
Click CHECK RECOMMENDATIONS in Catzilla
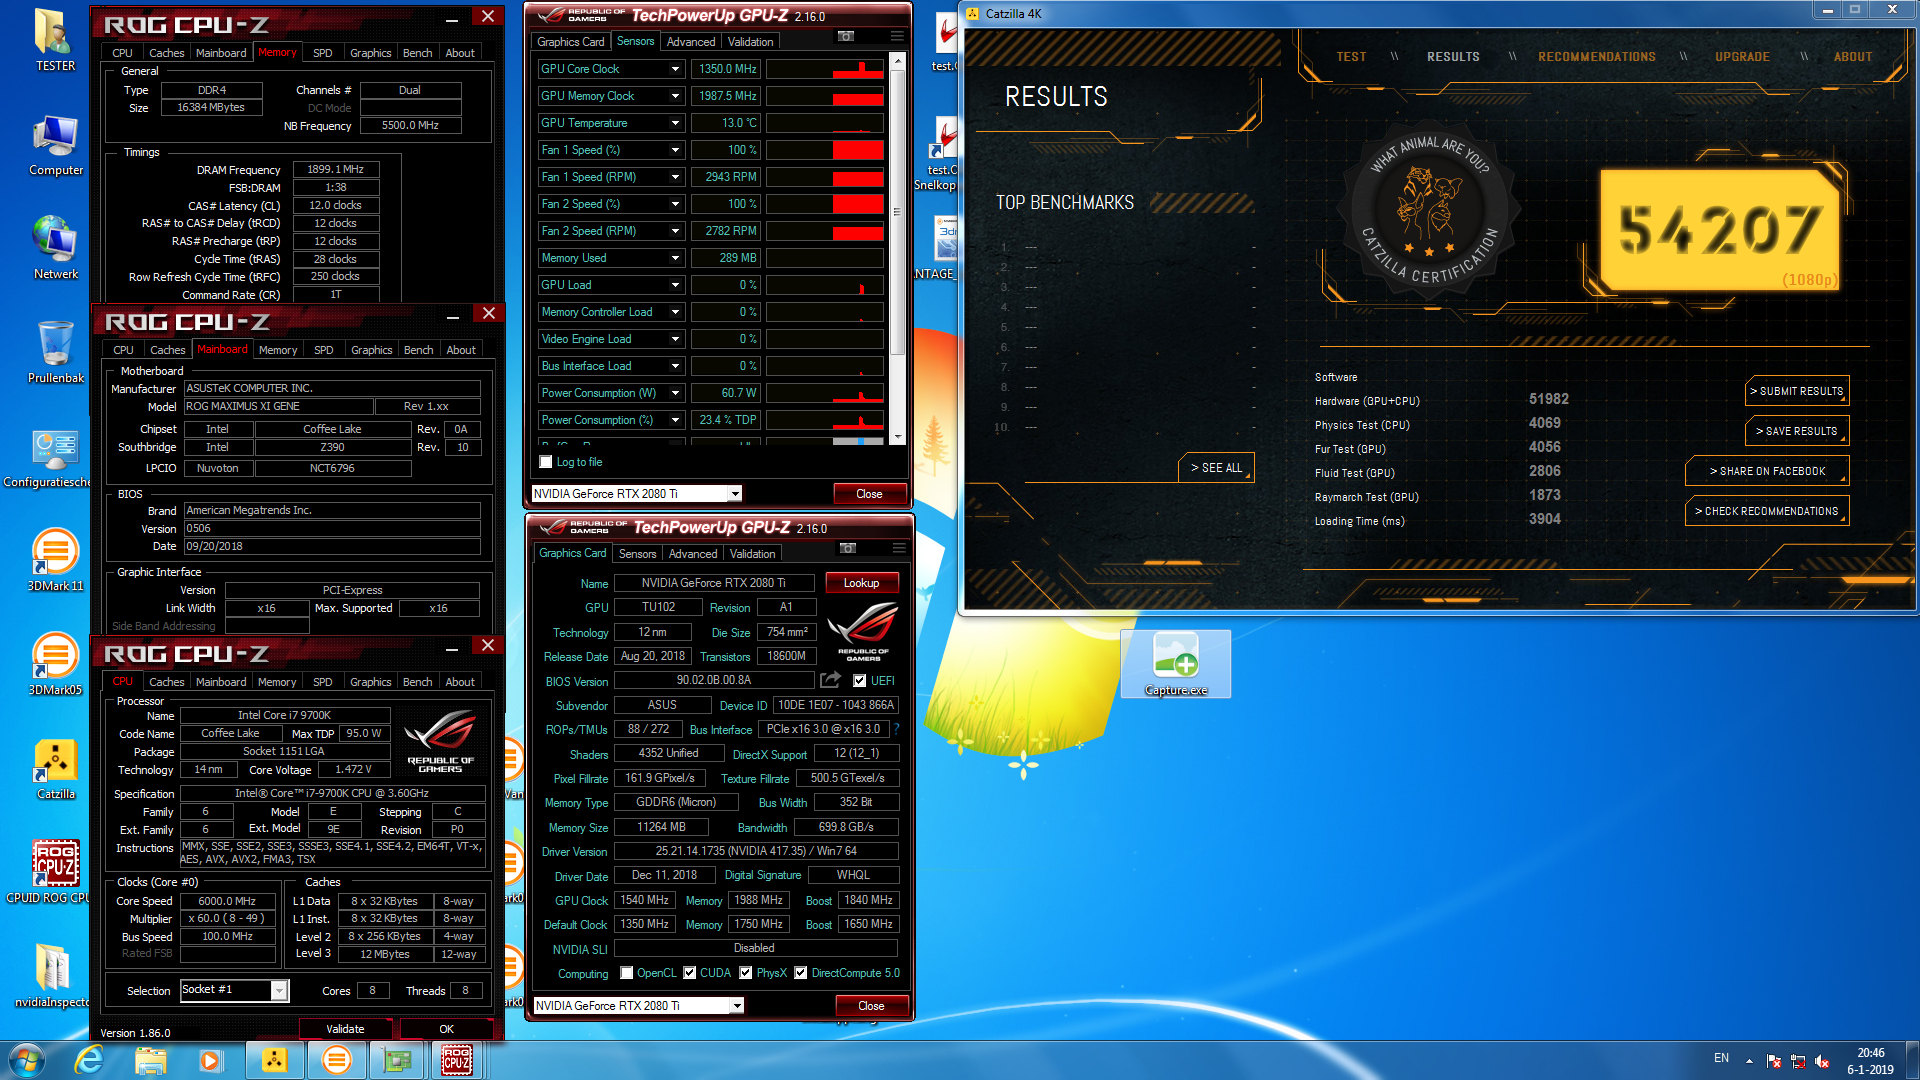point(1766,511)
